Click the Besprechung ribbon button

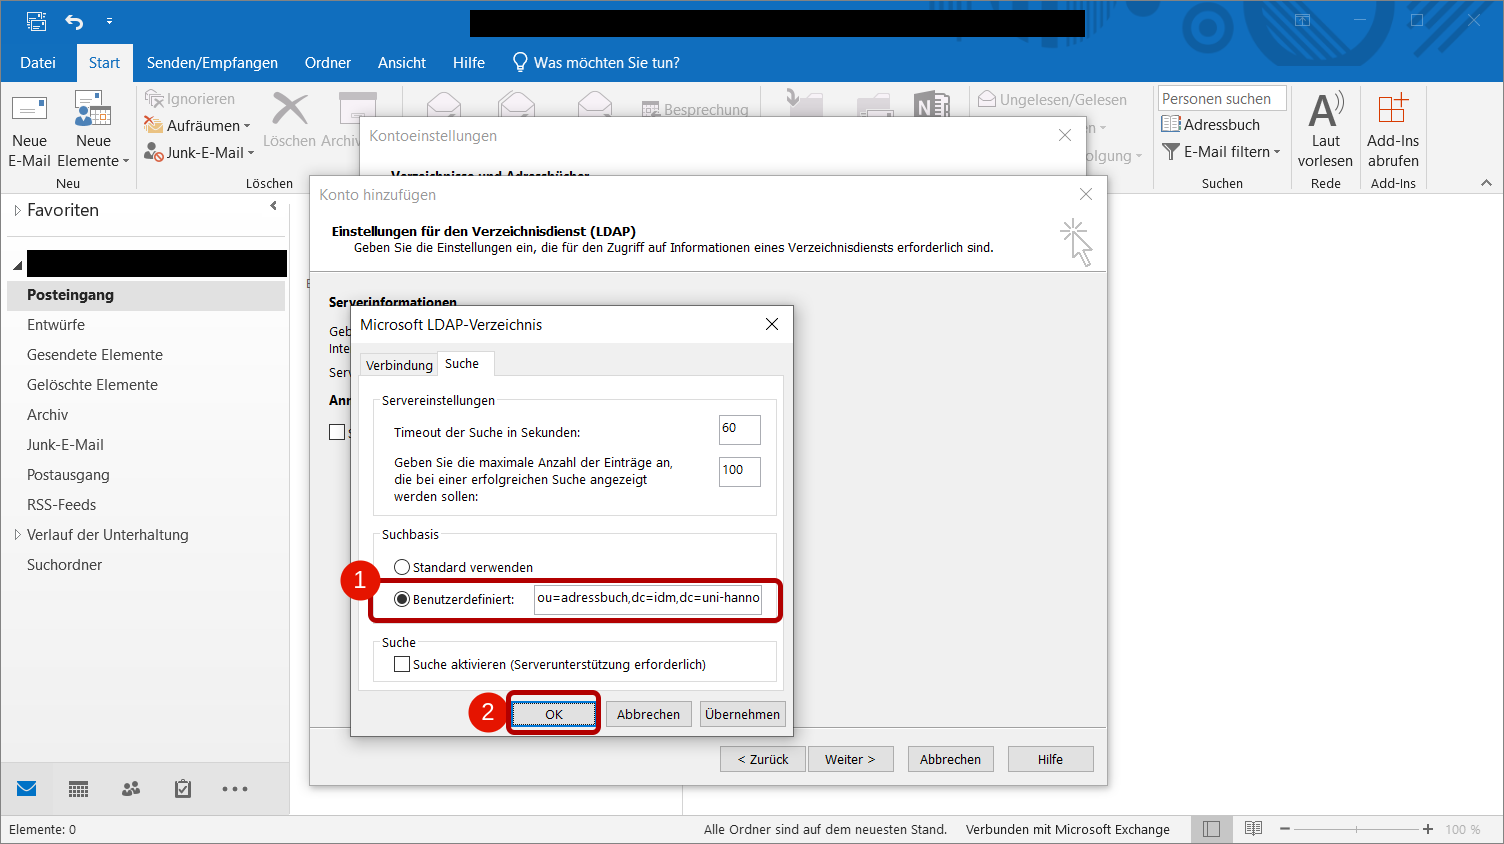[x=695, y=109]
